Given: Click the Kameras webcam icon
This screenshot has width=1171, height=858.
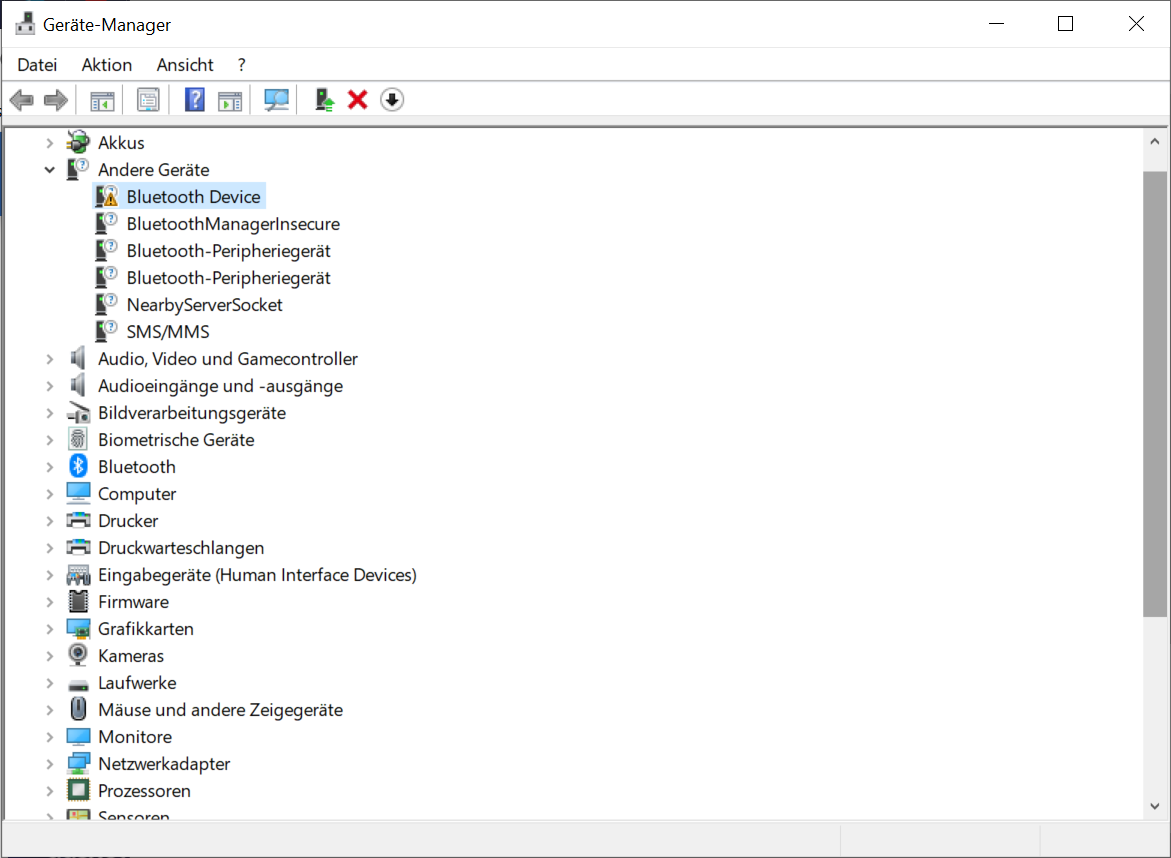Looking at the screenshot, I should [78, 655].
